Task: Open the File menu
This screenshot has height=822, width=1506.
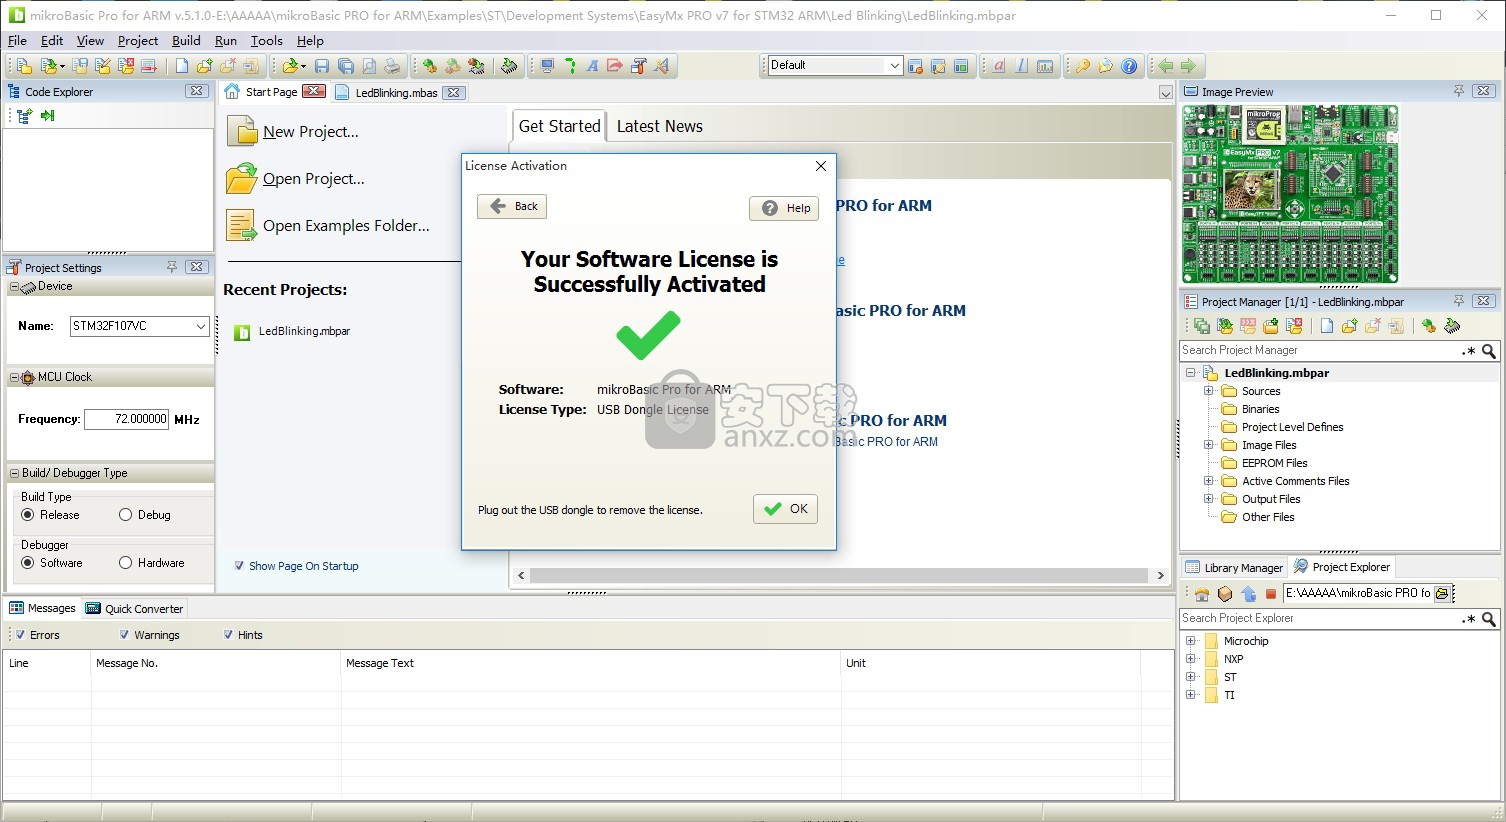Action: [x=17, y=41]
